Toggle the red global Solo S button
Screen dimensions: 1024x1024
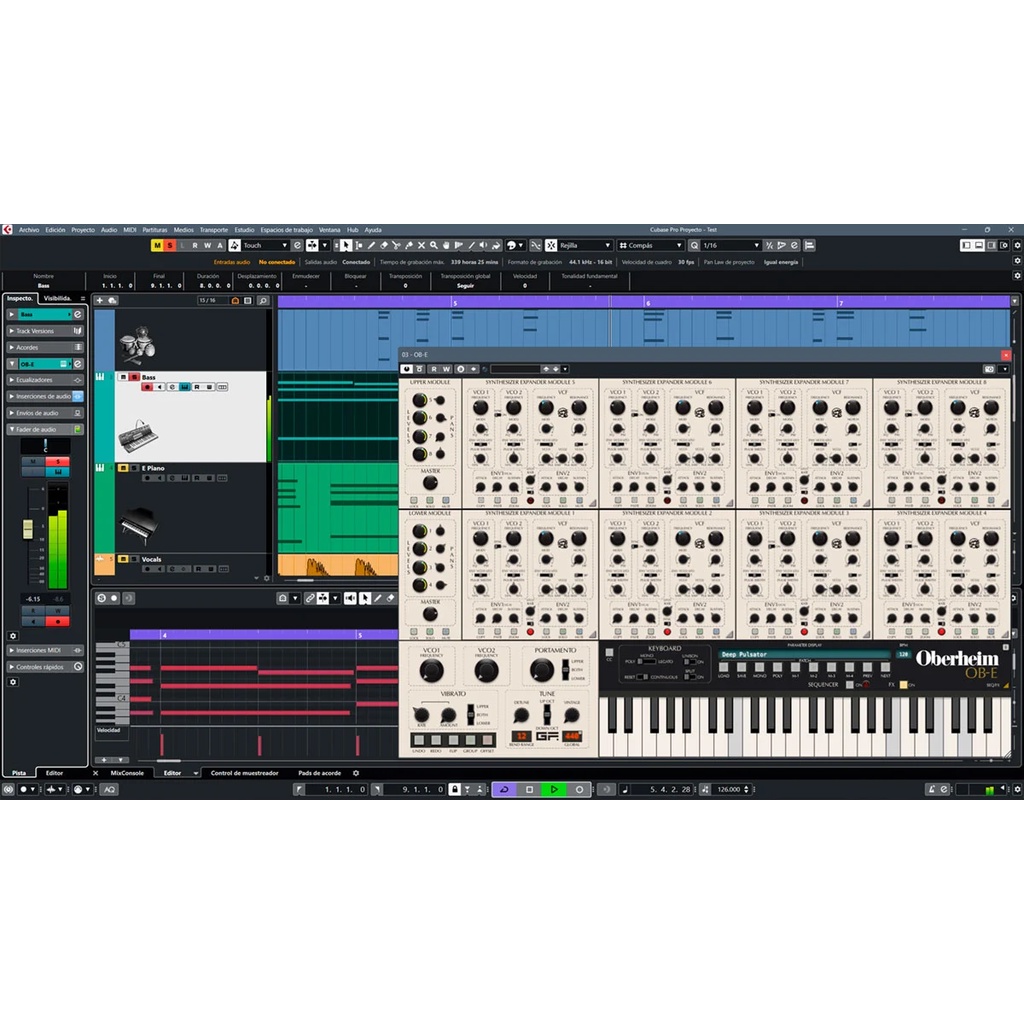170,246
